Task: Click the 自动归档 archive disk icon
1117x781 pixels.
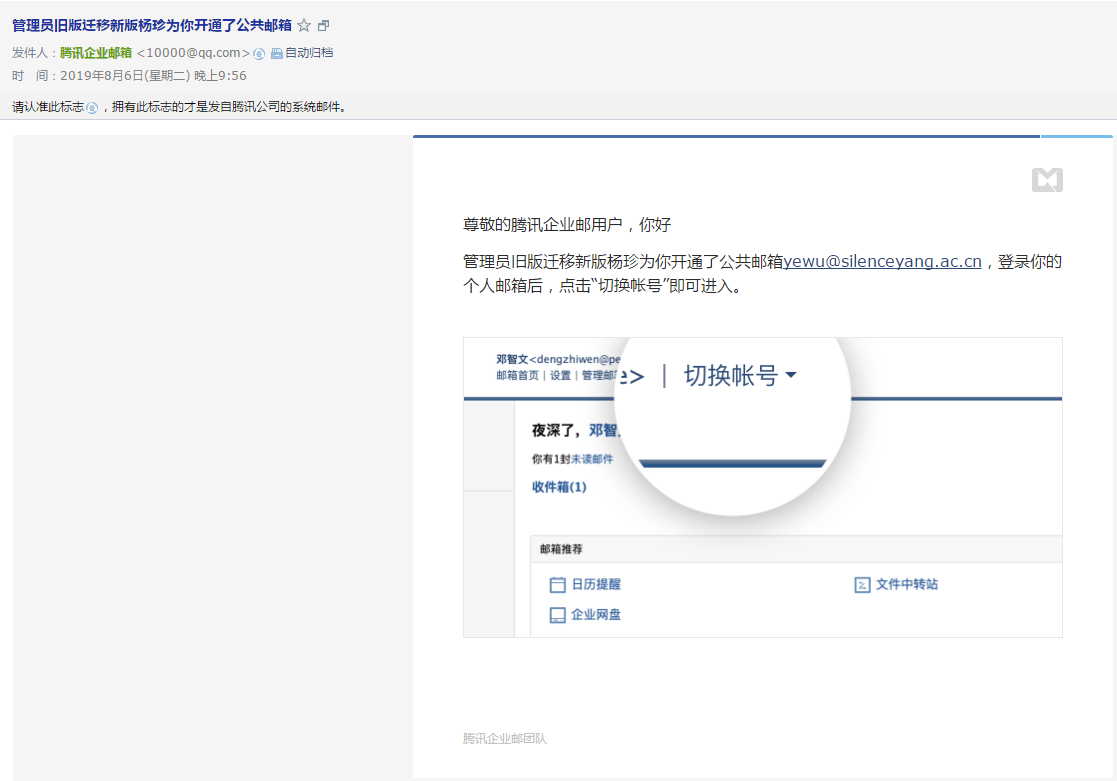Action: point(277,52)
